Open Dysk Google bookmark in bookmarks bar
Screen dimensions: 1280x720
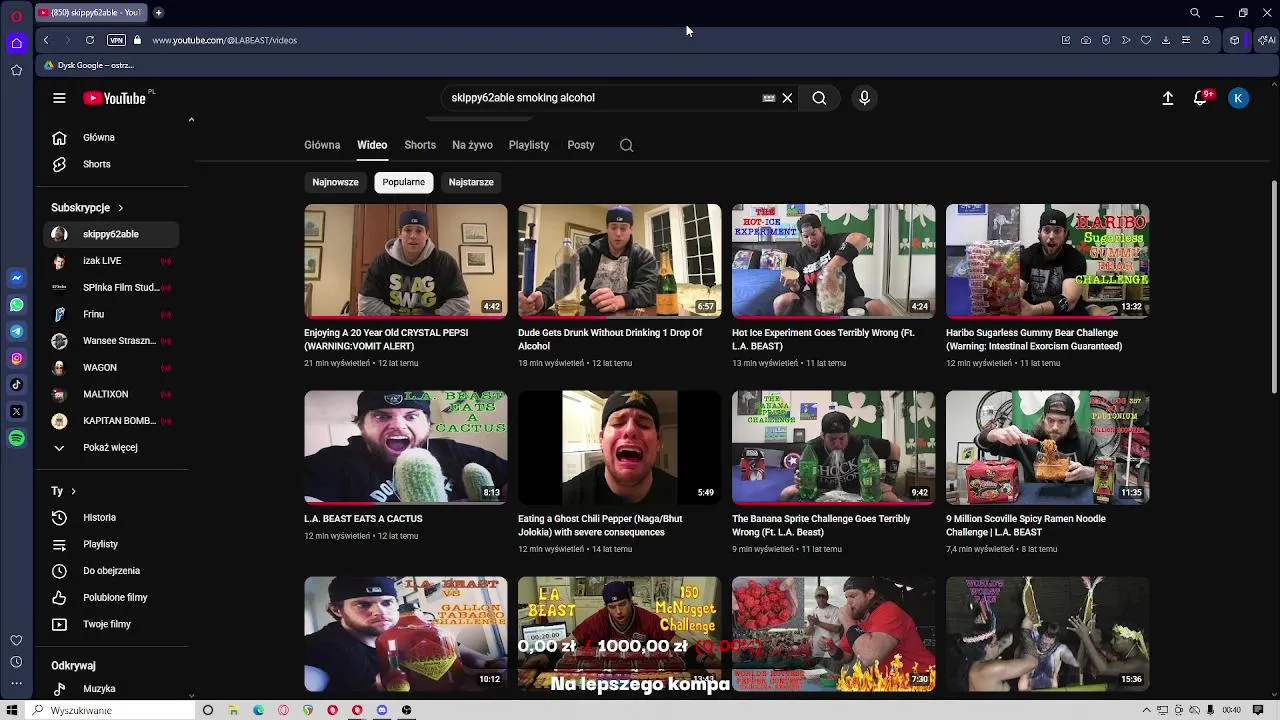pos(88,65)
